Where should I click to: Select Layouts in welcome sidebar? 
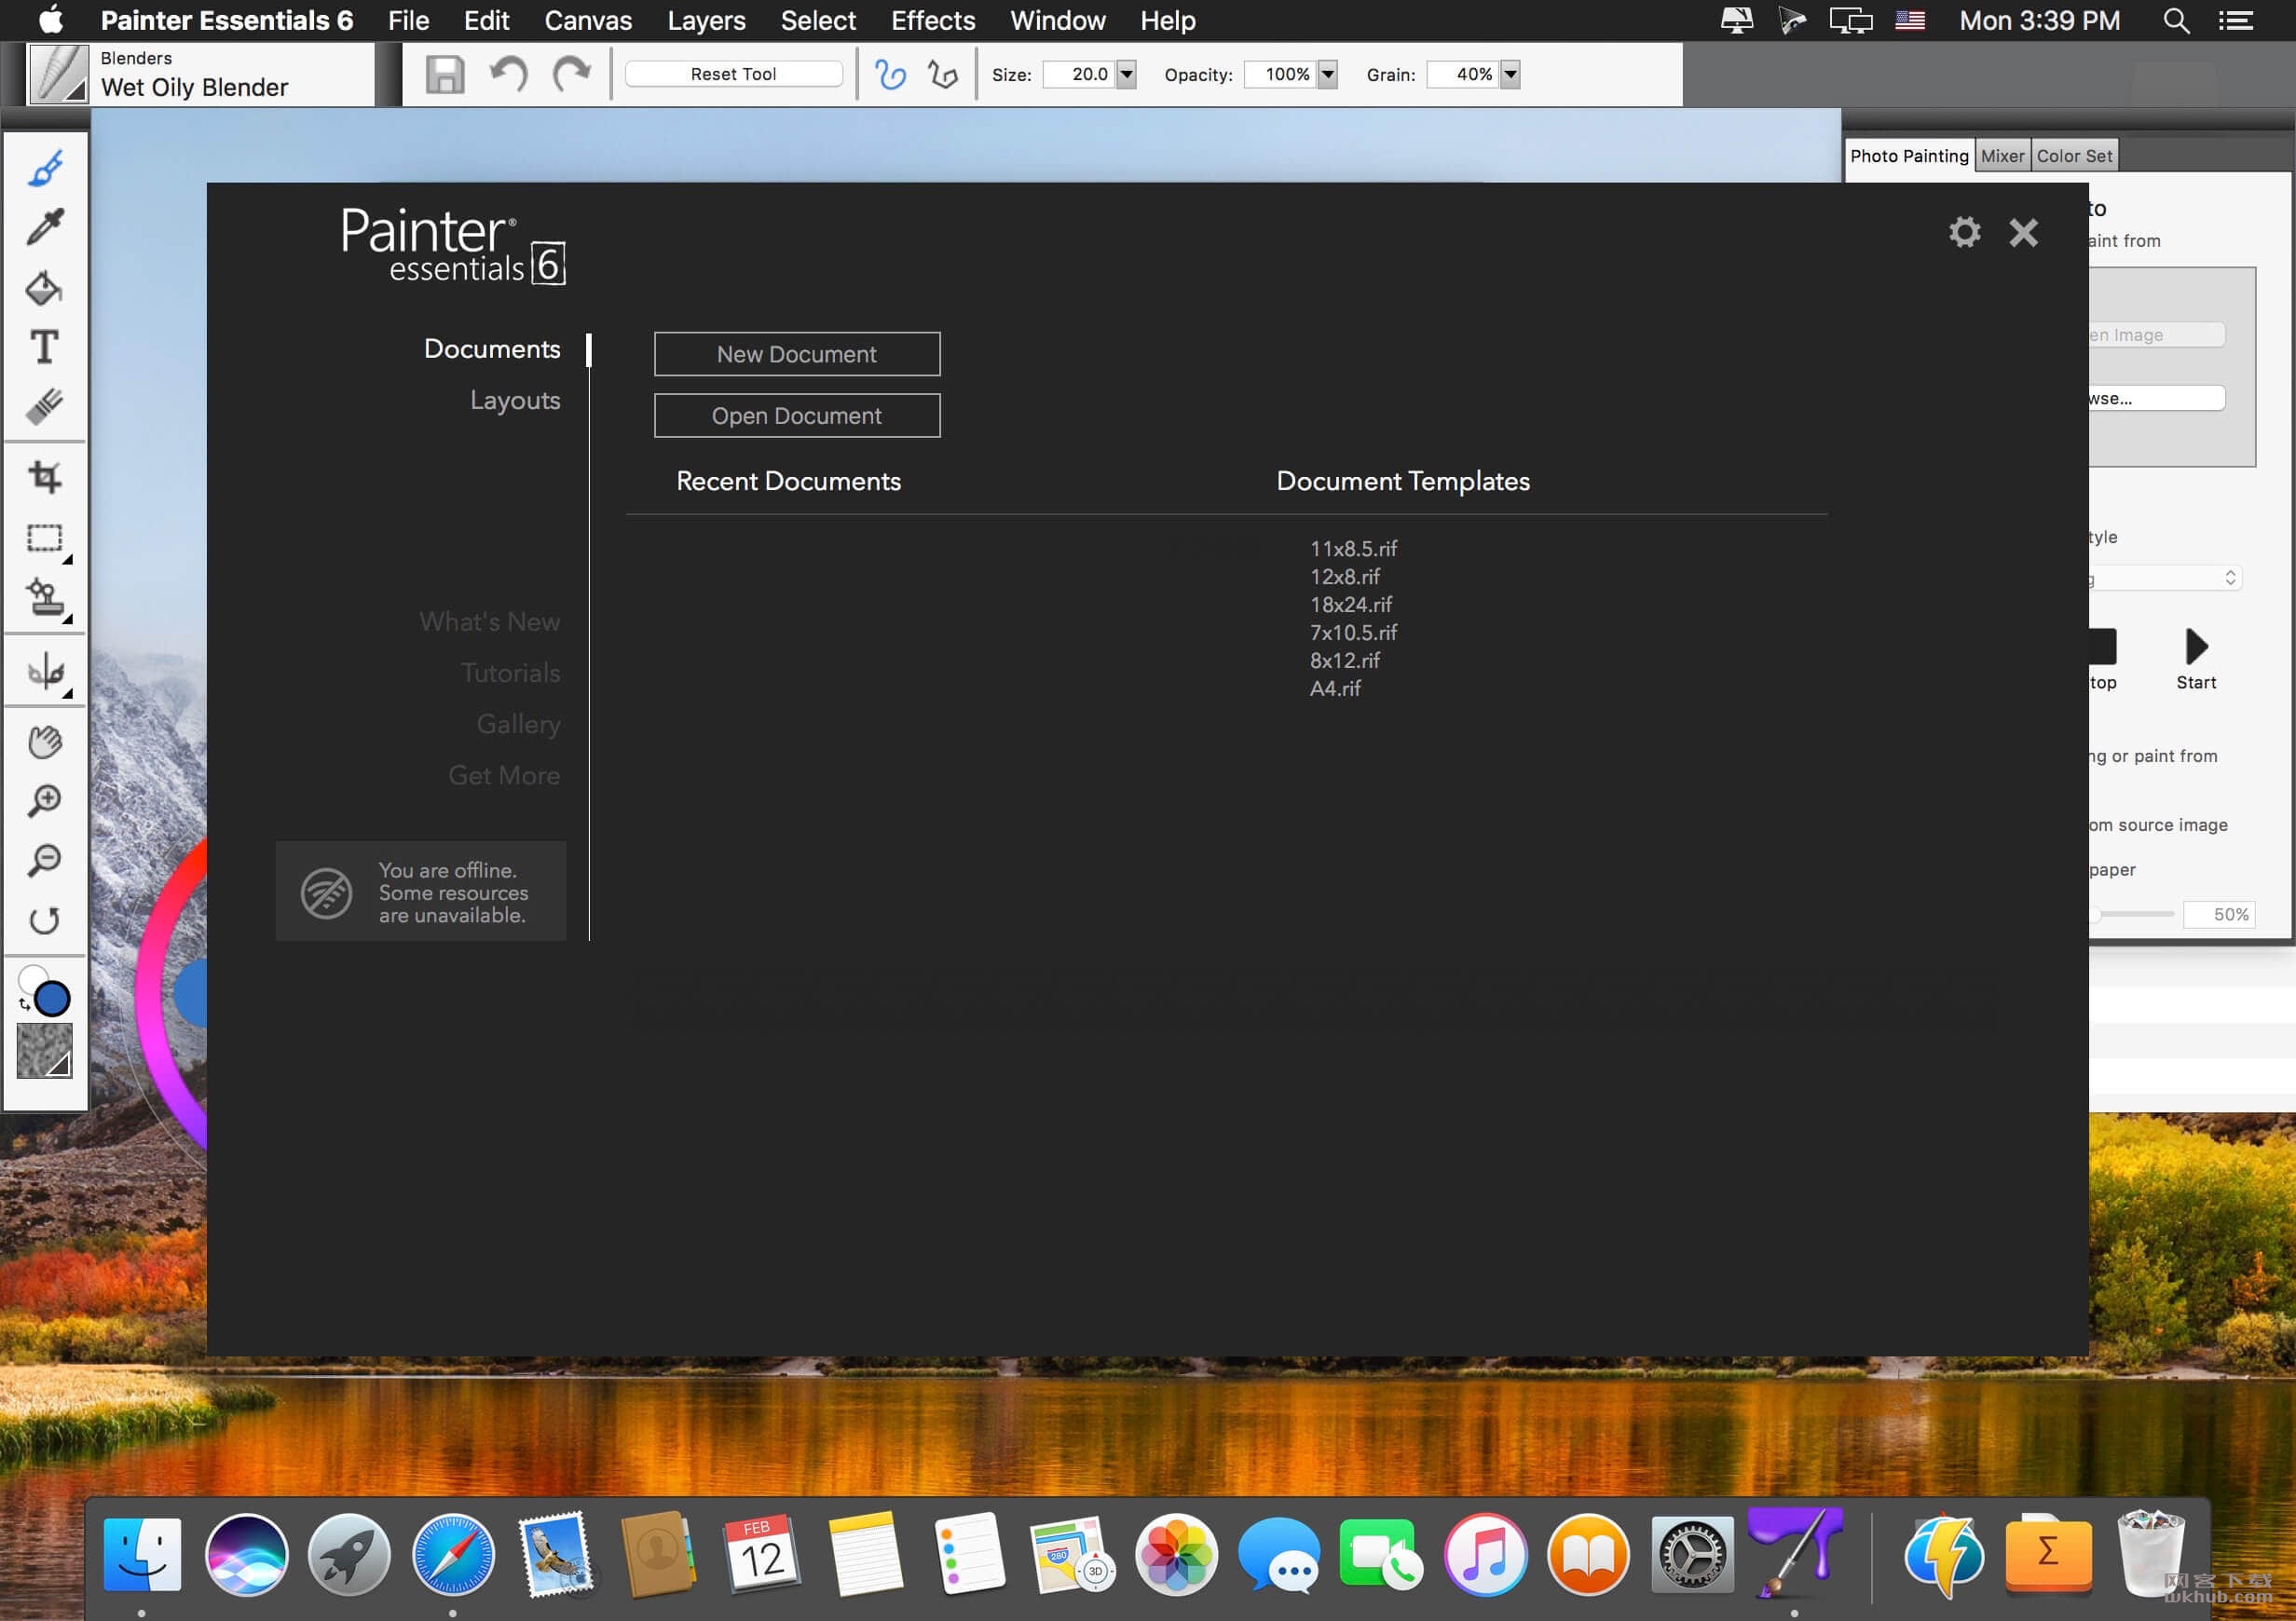coord(515,400)
